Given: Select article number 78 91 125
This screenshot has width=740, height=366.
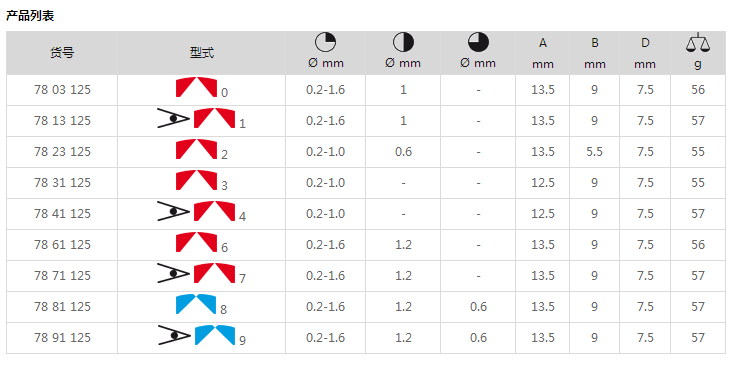Looking at the screenshot, I should point(62,338).
